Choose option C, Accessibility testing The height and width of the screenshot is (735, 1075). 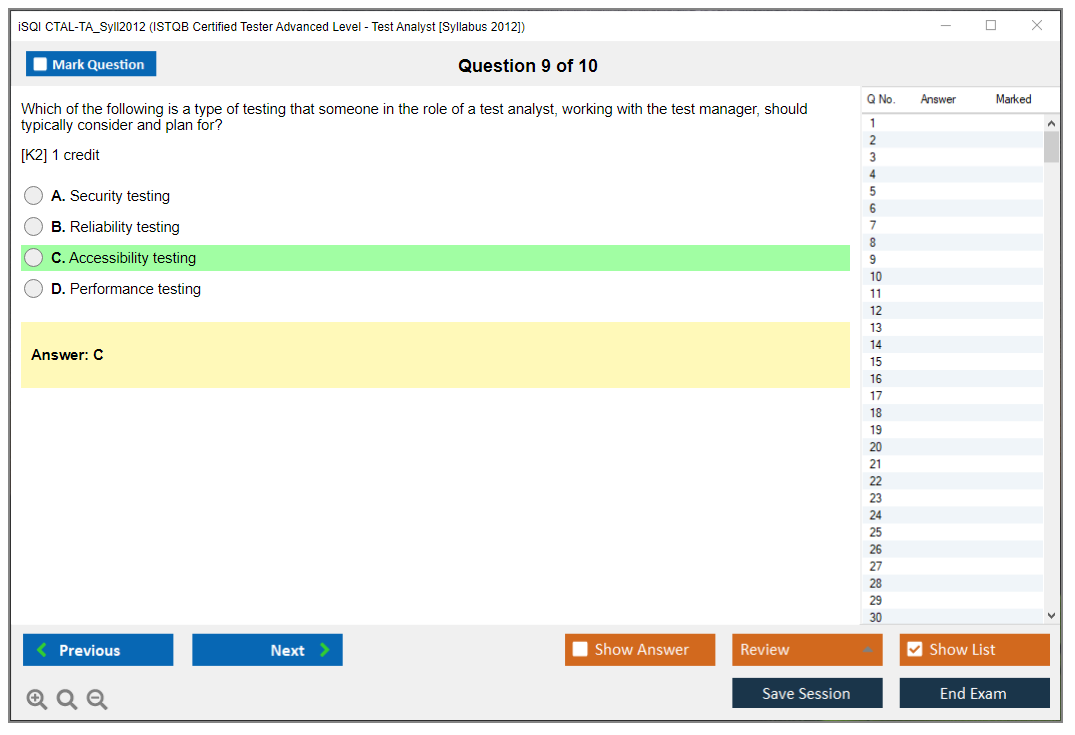[x=34, y=258]
